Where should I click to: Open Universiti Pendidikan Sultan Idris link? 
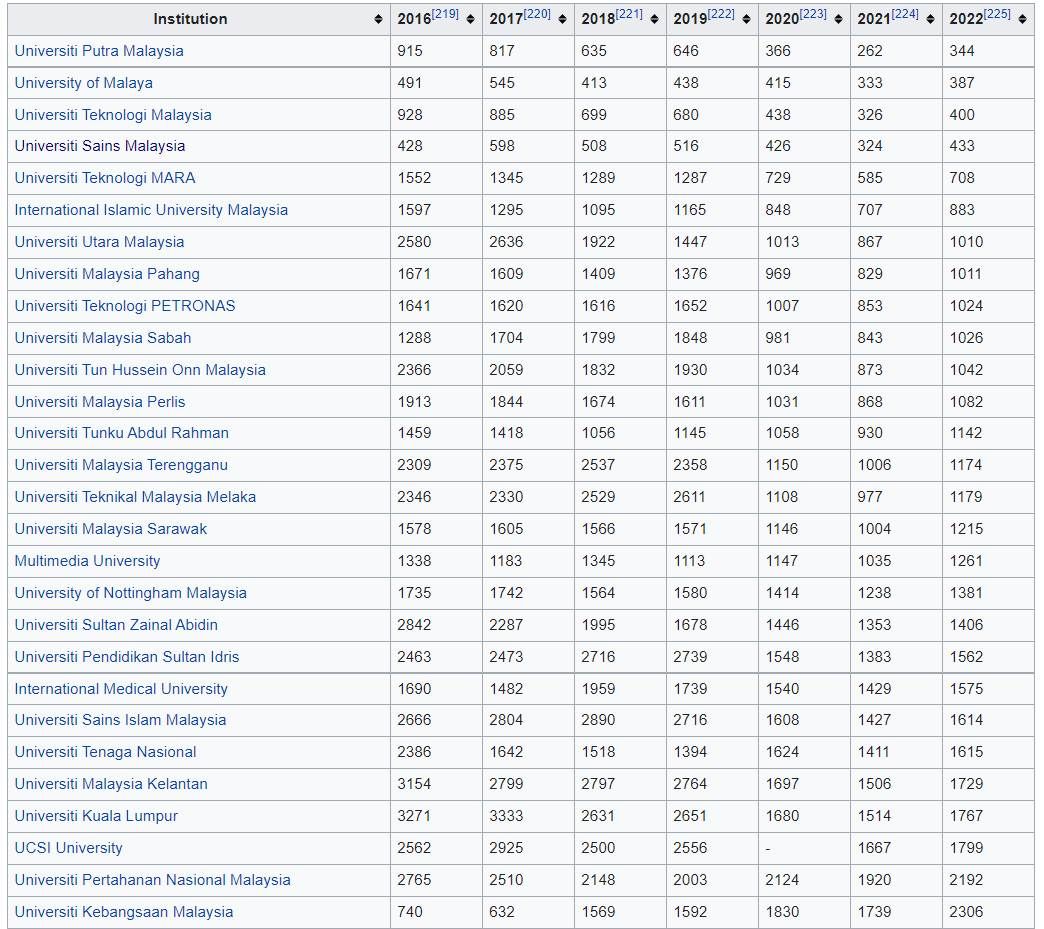pos(127,657)
